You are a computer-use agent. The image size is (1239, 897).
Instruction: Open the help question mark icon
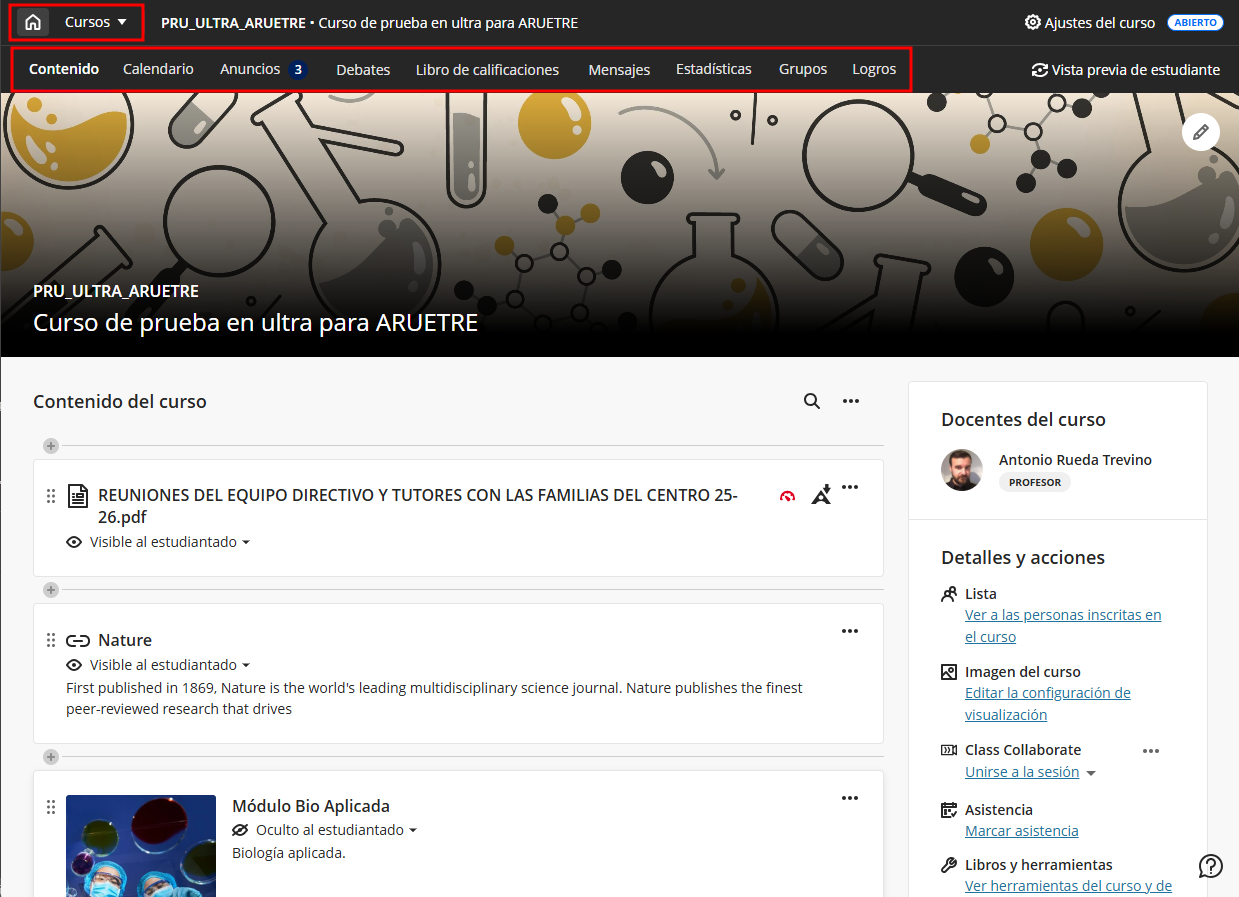coord(1211,866)
